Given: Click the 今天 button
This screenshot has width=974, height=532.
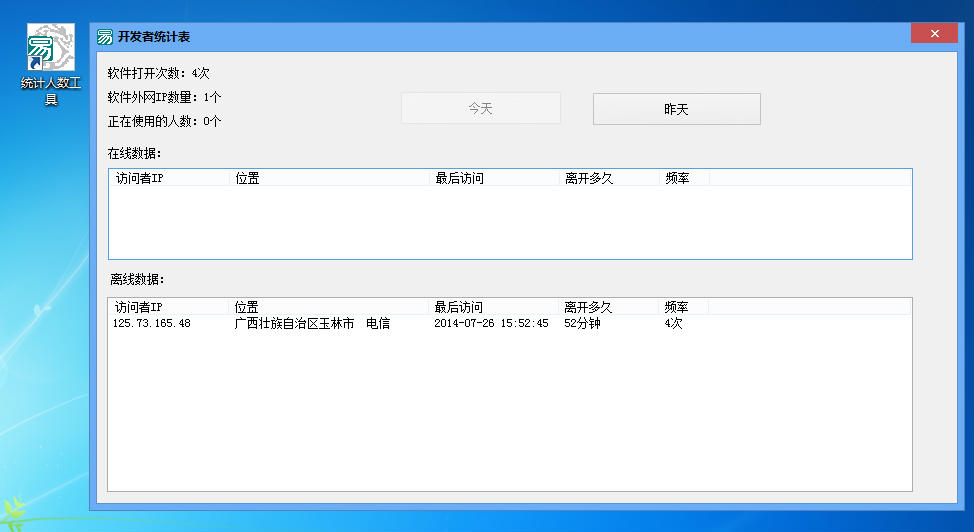Looking at the screenshot, I should [x=481, y=109].
